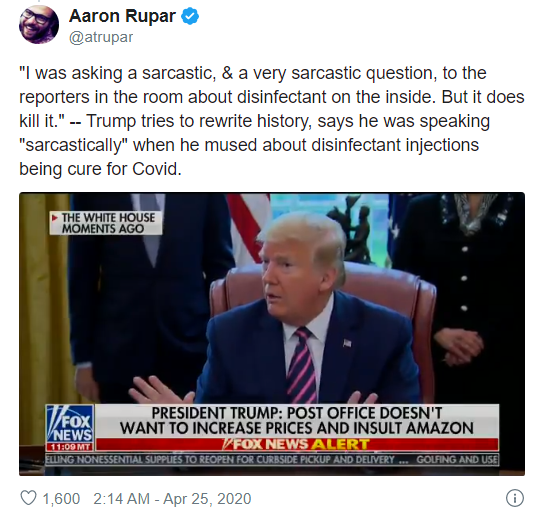
Task: Click the scrolling news ticker at video bottom
Action: click(272, 460)
